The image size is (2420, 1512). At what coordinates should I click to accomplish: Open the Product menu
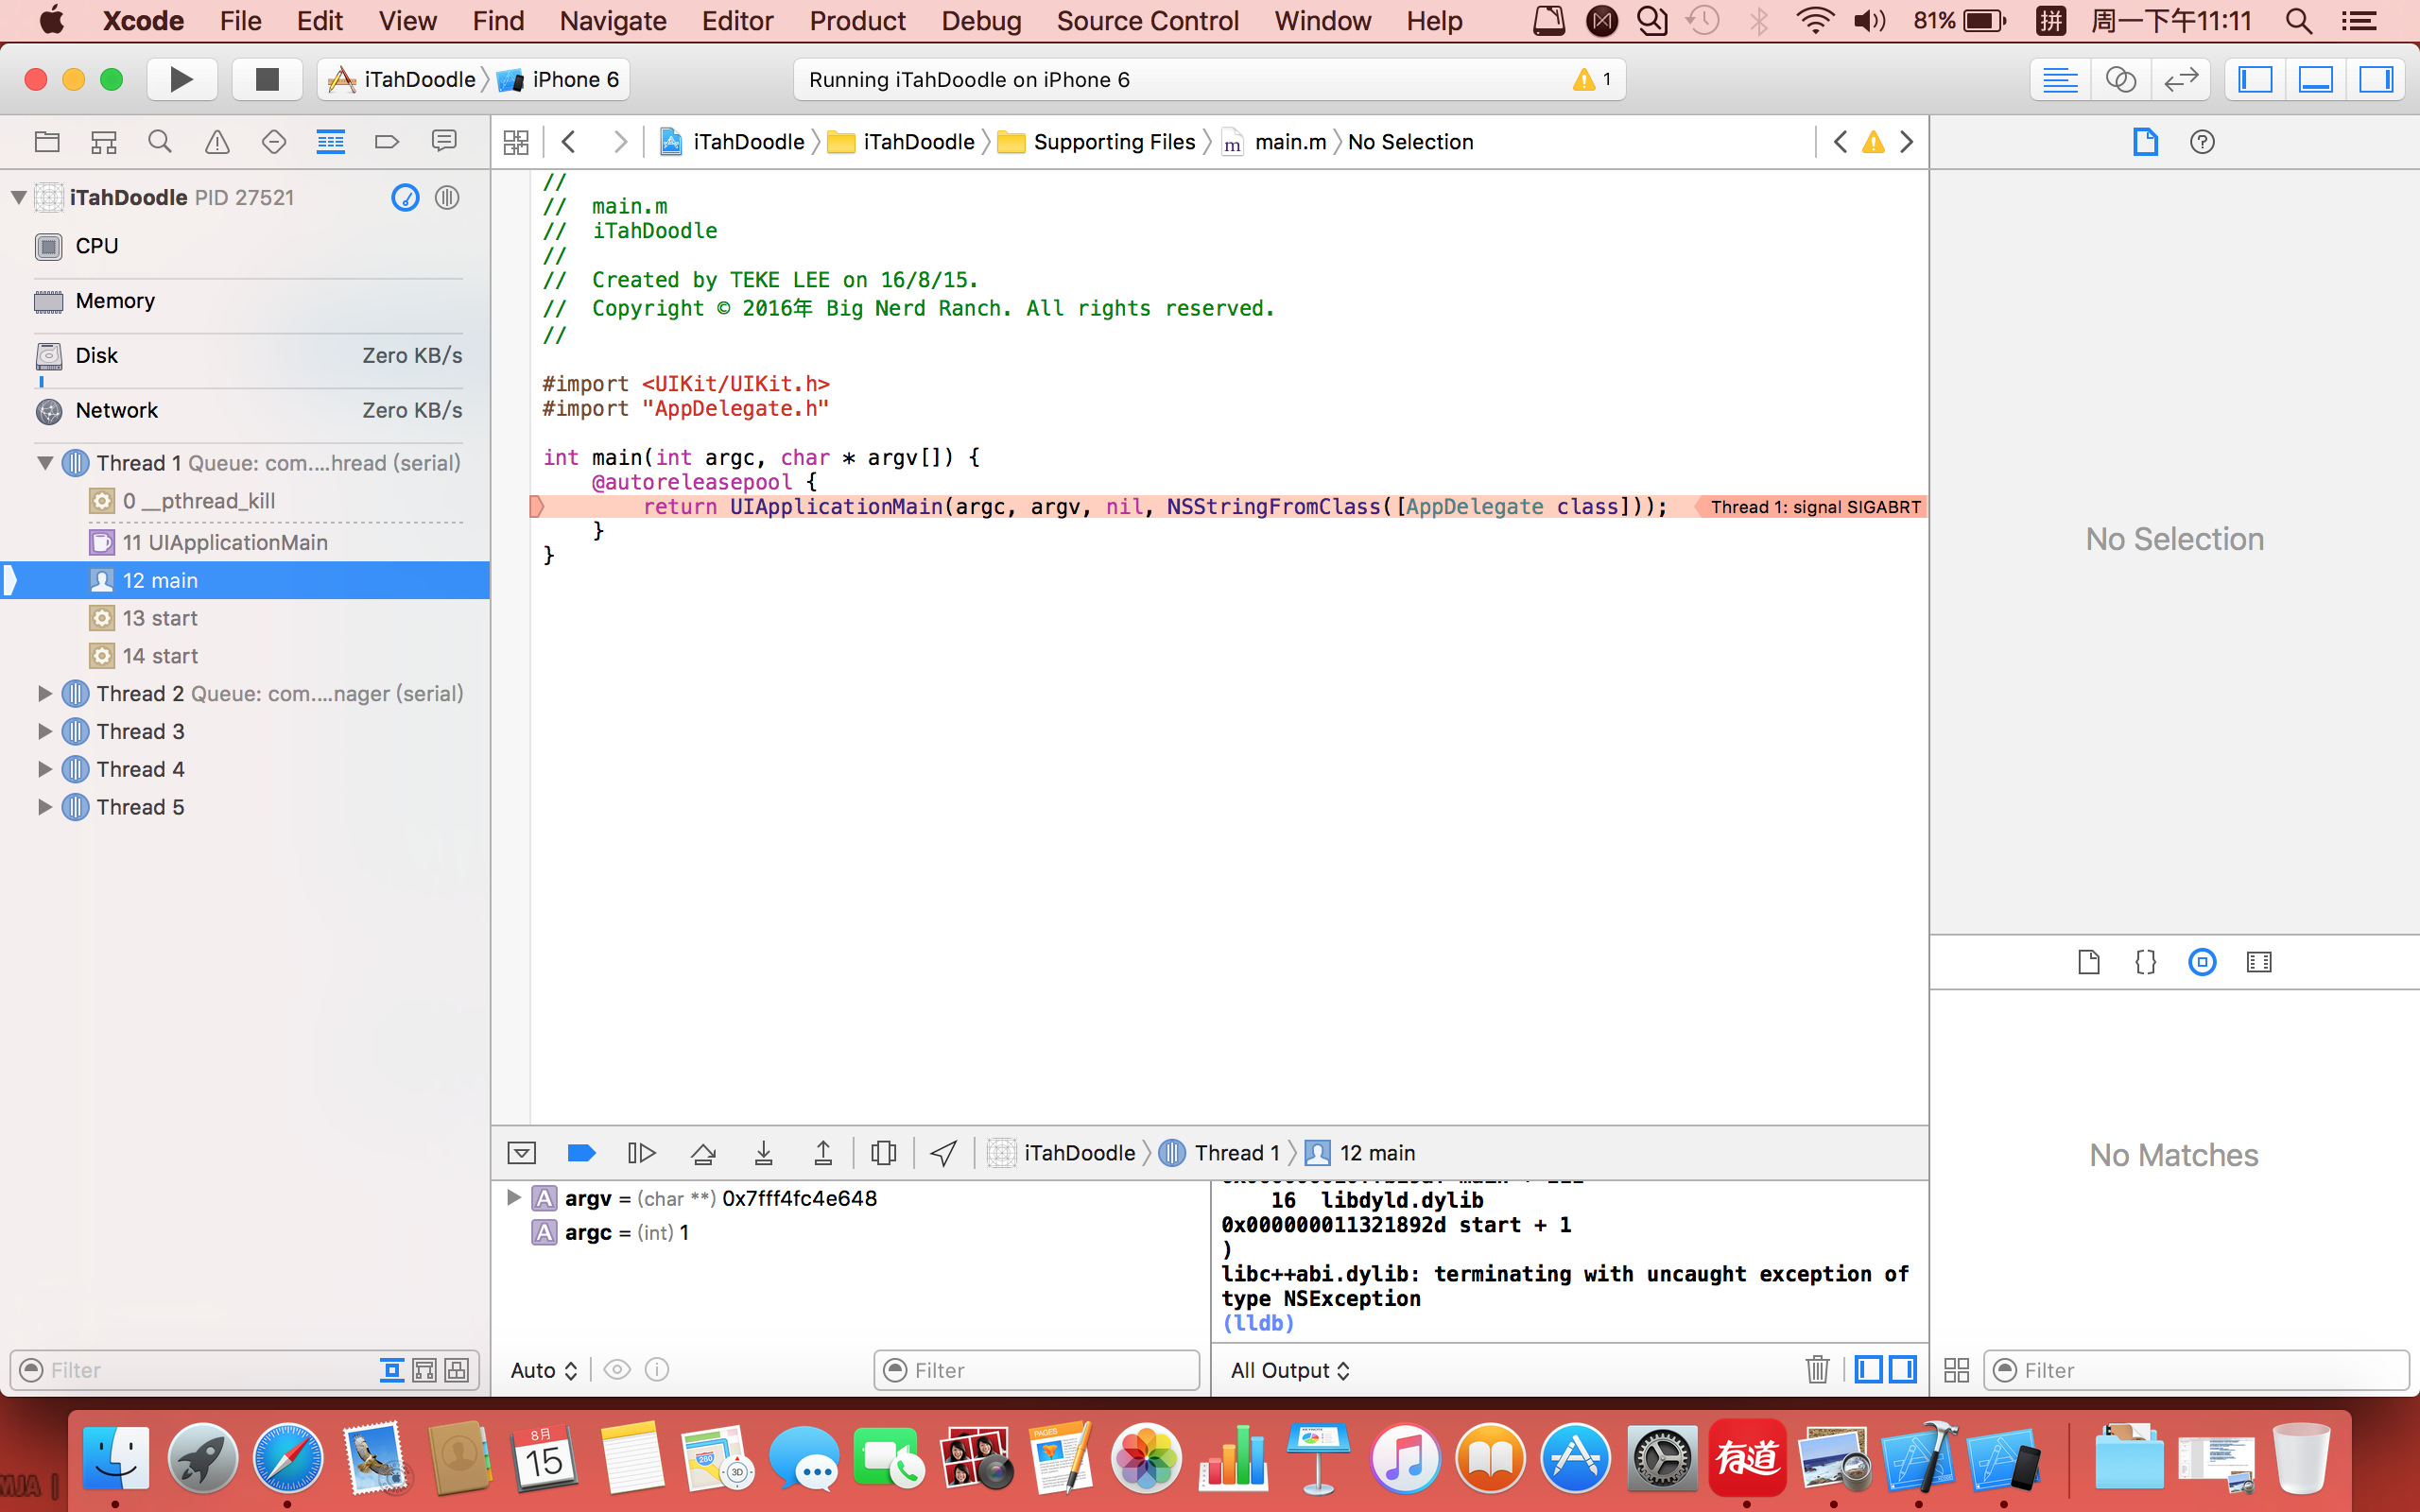857,21
